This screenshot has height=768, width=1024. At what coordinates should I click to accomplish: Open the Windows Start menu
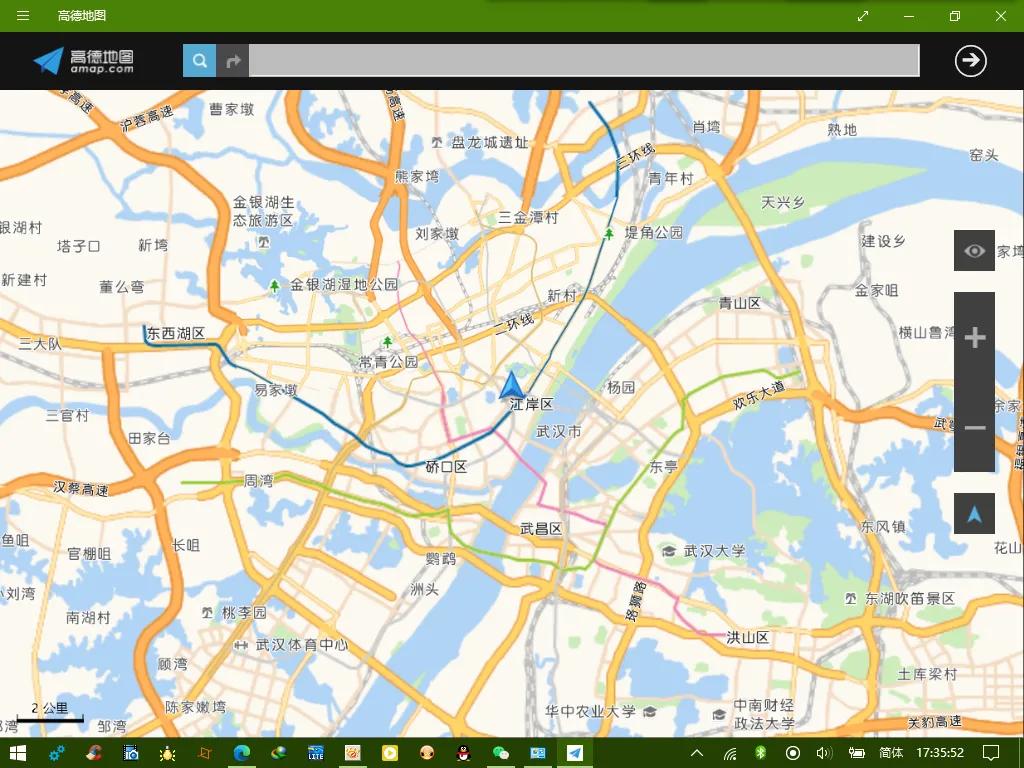click(x=17, y=753)
